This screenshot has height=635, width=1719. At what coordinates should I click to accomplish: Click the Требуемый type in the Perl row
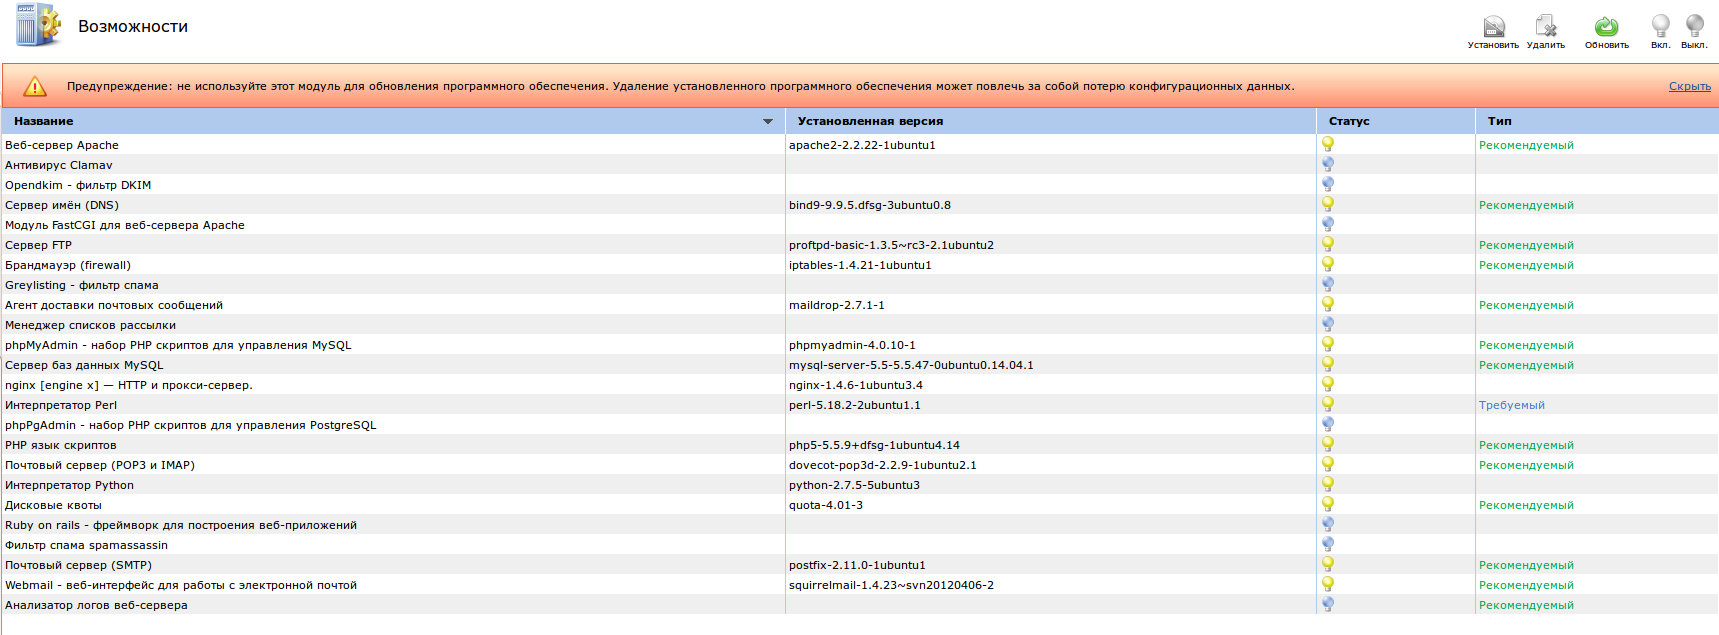tap(1512, 405)
